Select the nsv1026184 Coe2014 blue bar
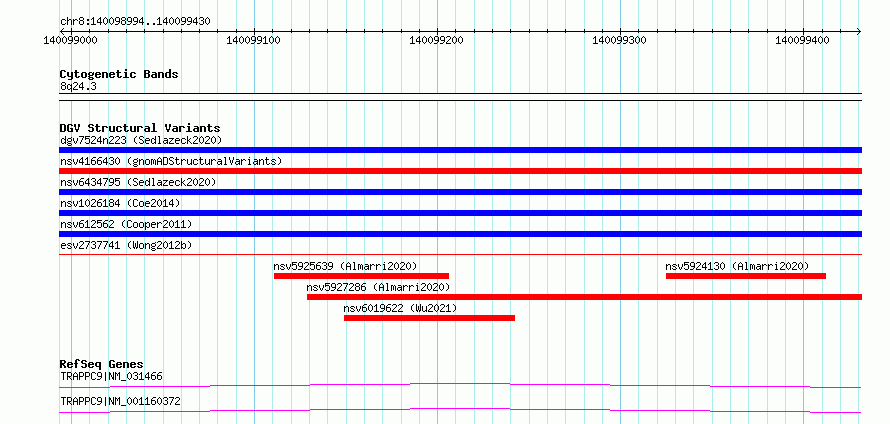This screenshot has height=424, width=890. (x=460, y=213)
